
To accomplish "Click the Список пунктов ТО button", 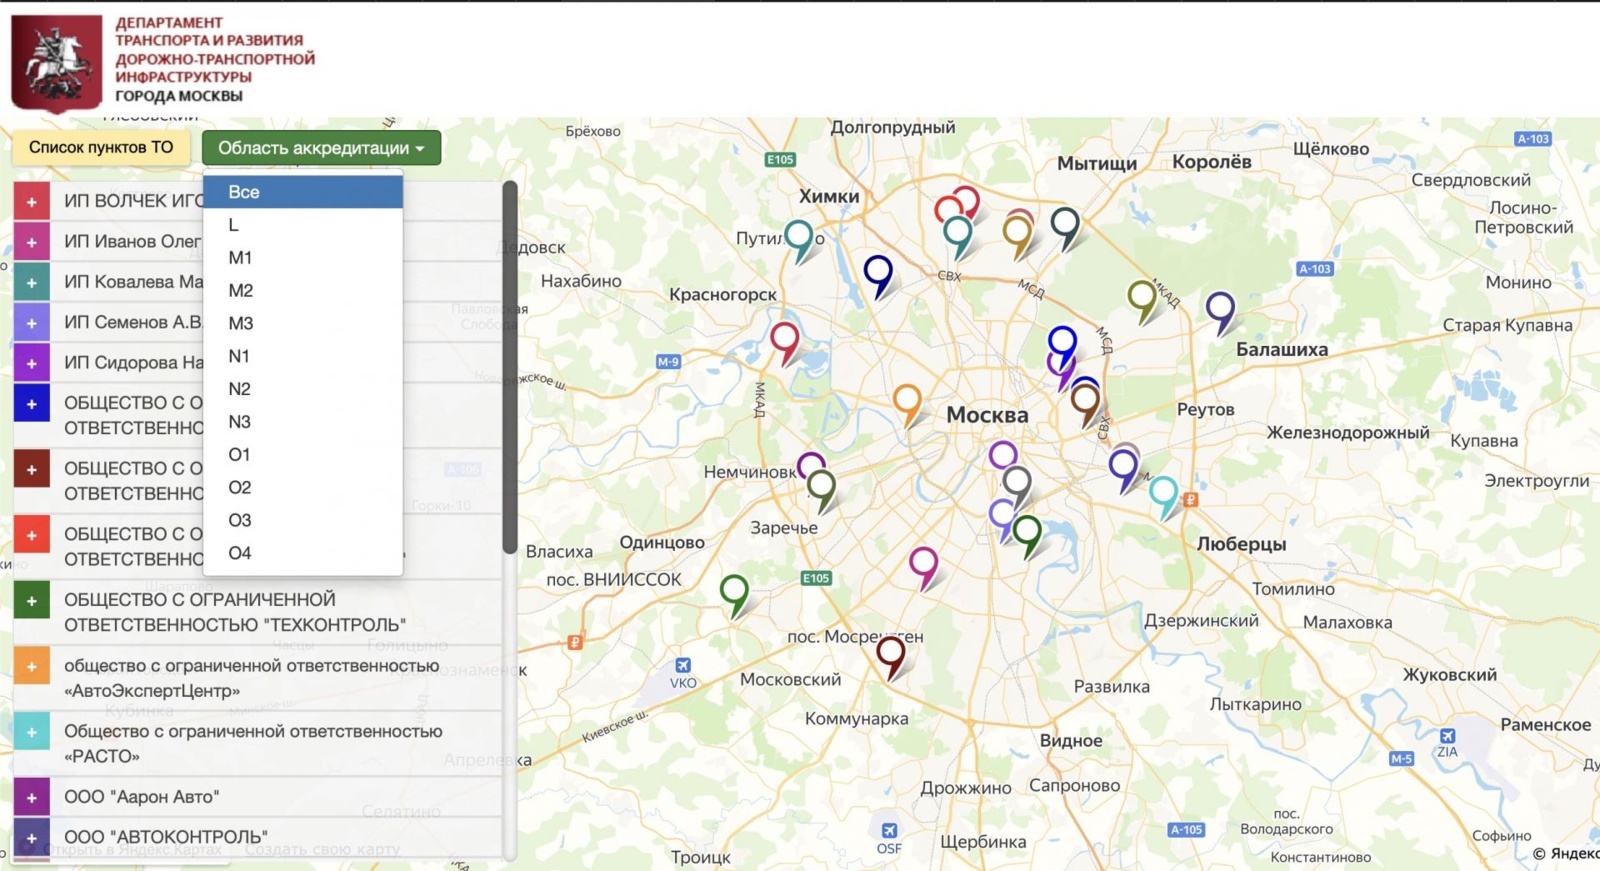I will pos(101,148).
